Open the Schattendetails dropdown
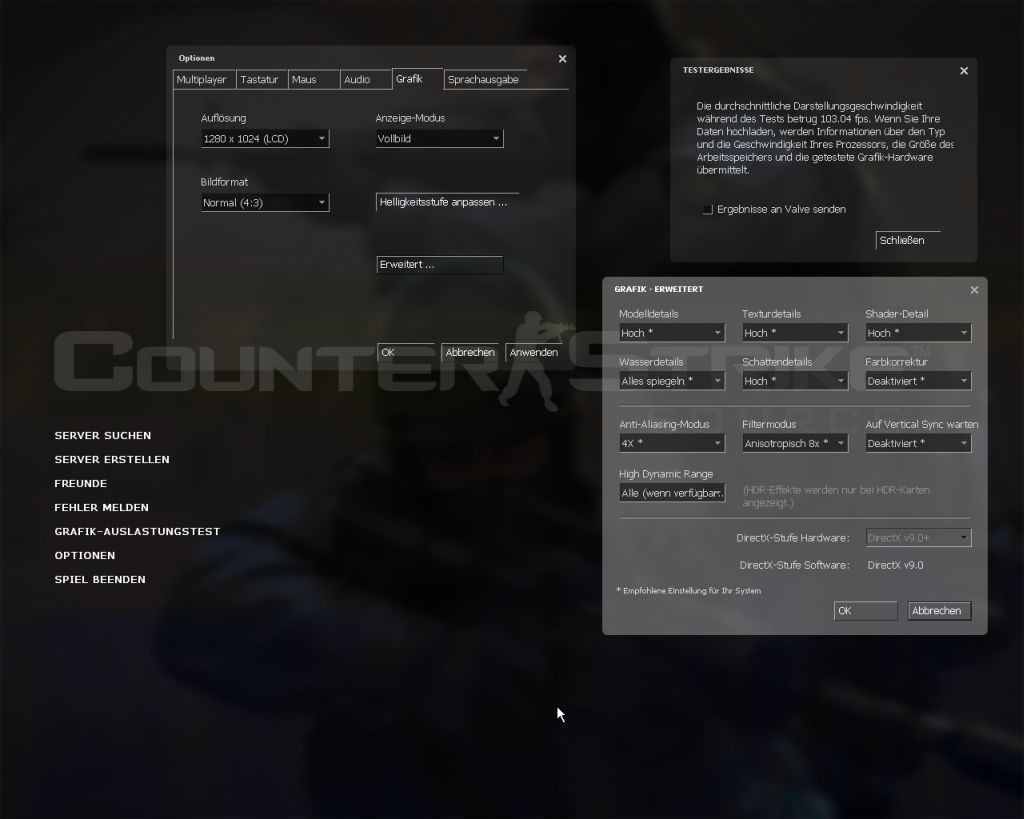The height and width of the screenshot is (819, 1024). coord(795,381)
